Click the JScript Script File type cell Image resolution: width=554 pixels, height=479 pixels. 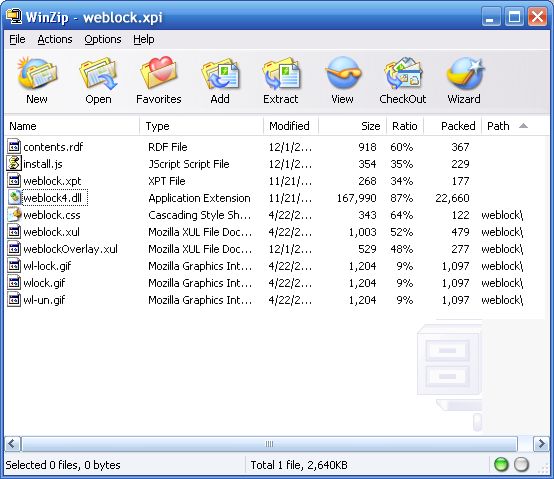coord(189,164)
